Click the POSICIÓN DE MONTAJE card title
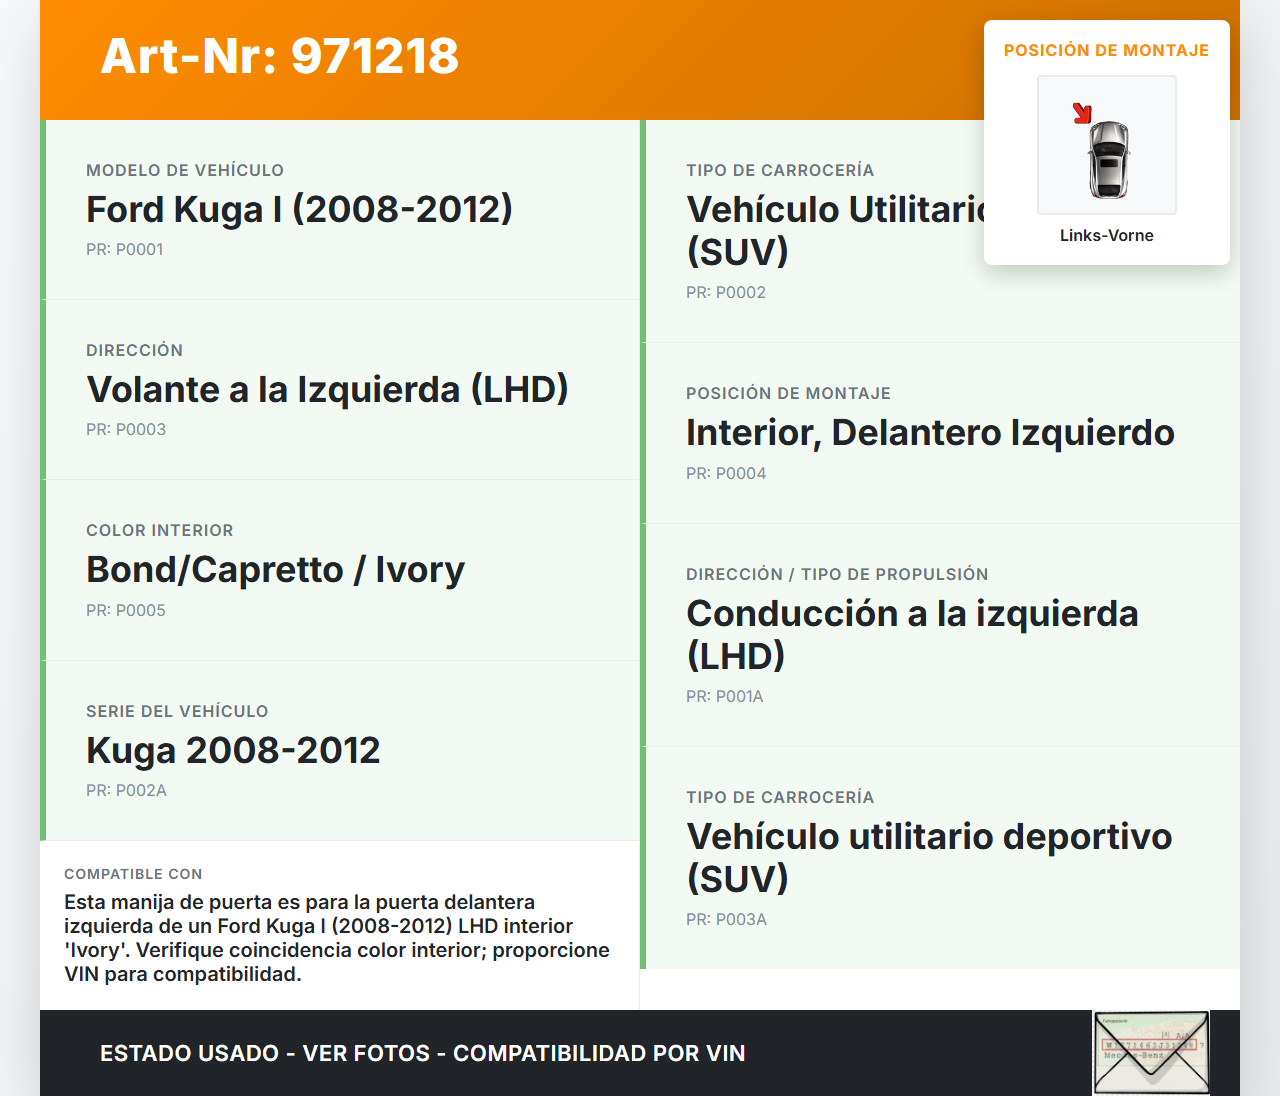 tap(1107, 50)
